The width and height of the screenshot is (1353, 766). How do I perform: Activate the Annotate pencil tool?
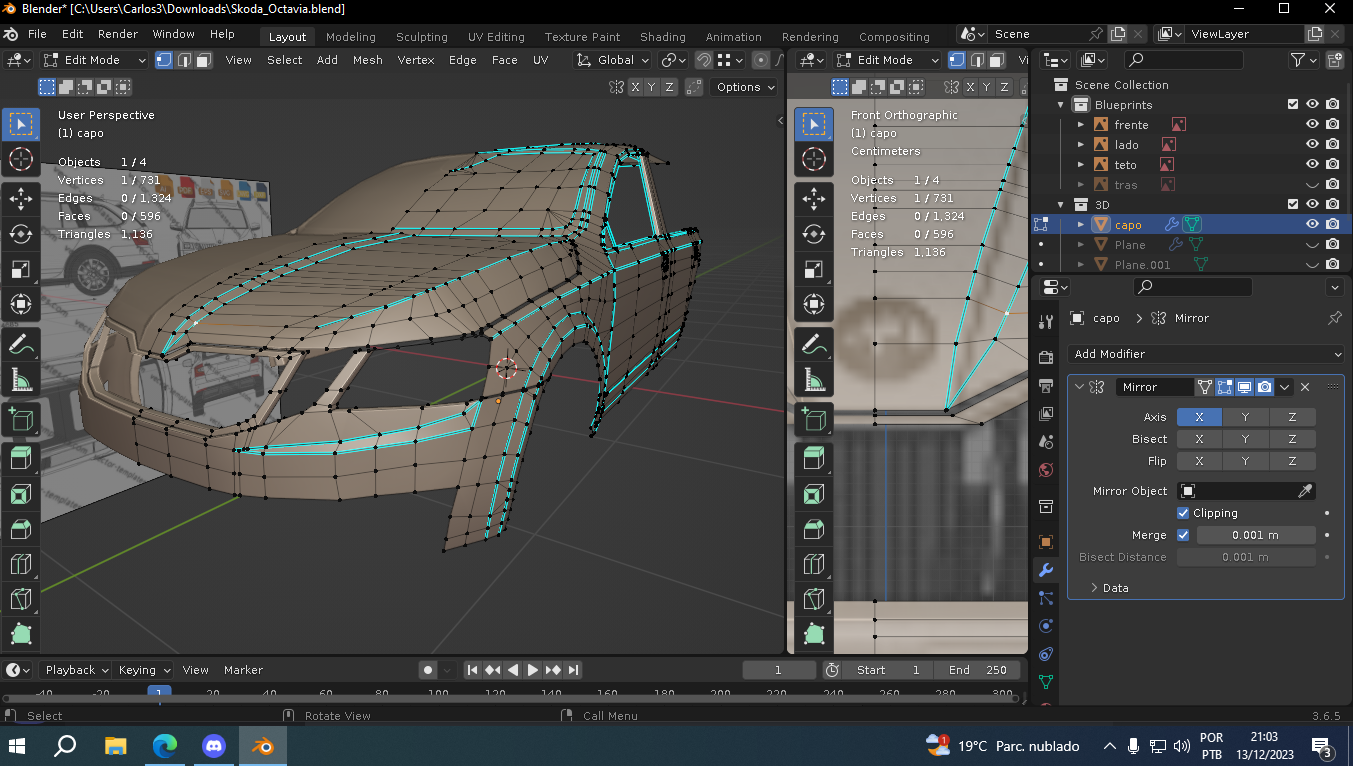[21, 345]
